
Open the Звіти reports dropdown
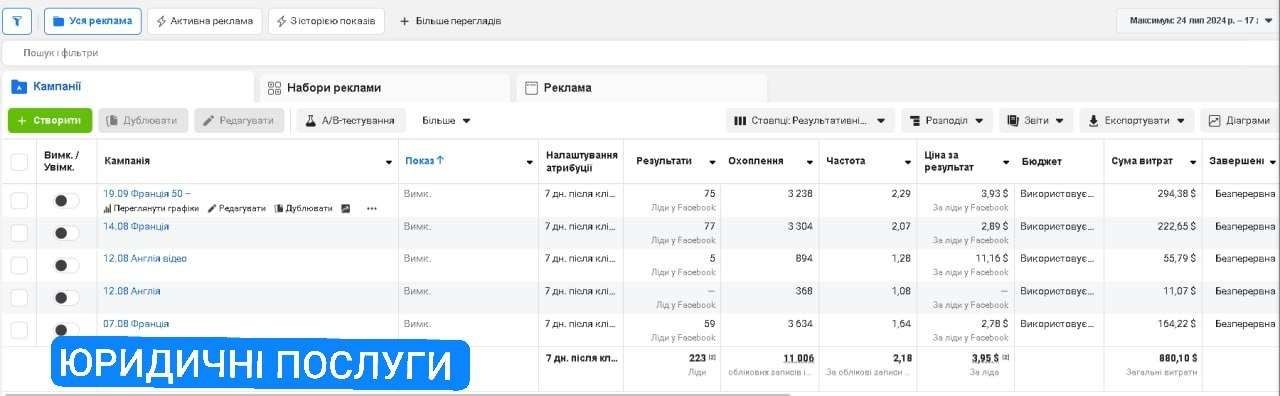(x=1036, y=121)
